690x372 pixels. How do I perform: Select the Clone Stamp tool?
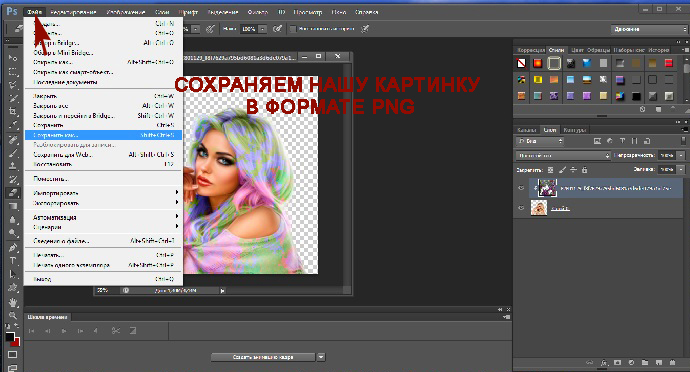tap(13, 166)
